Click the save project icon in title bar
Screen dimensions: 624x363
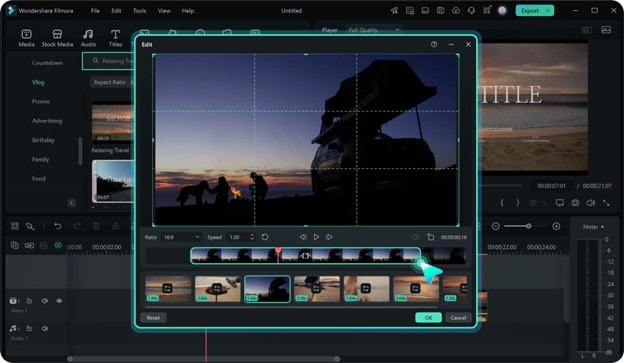440,11
